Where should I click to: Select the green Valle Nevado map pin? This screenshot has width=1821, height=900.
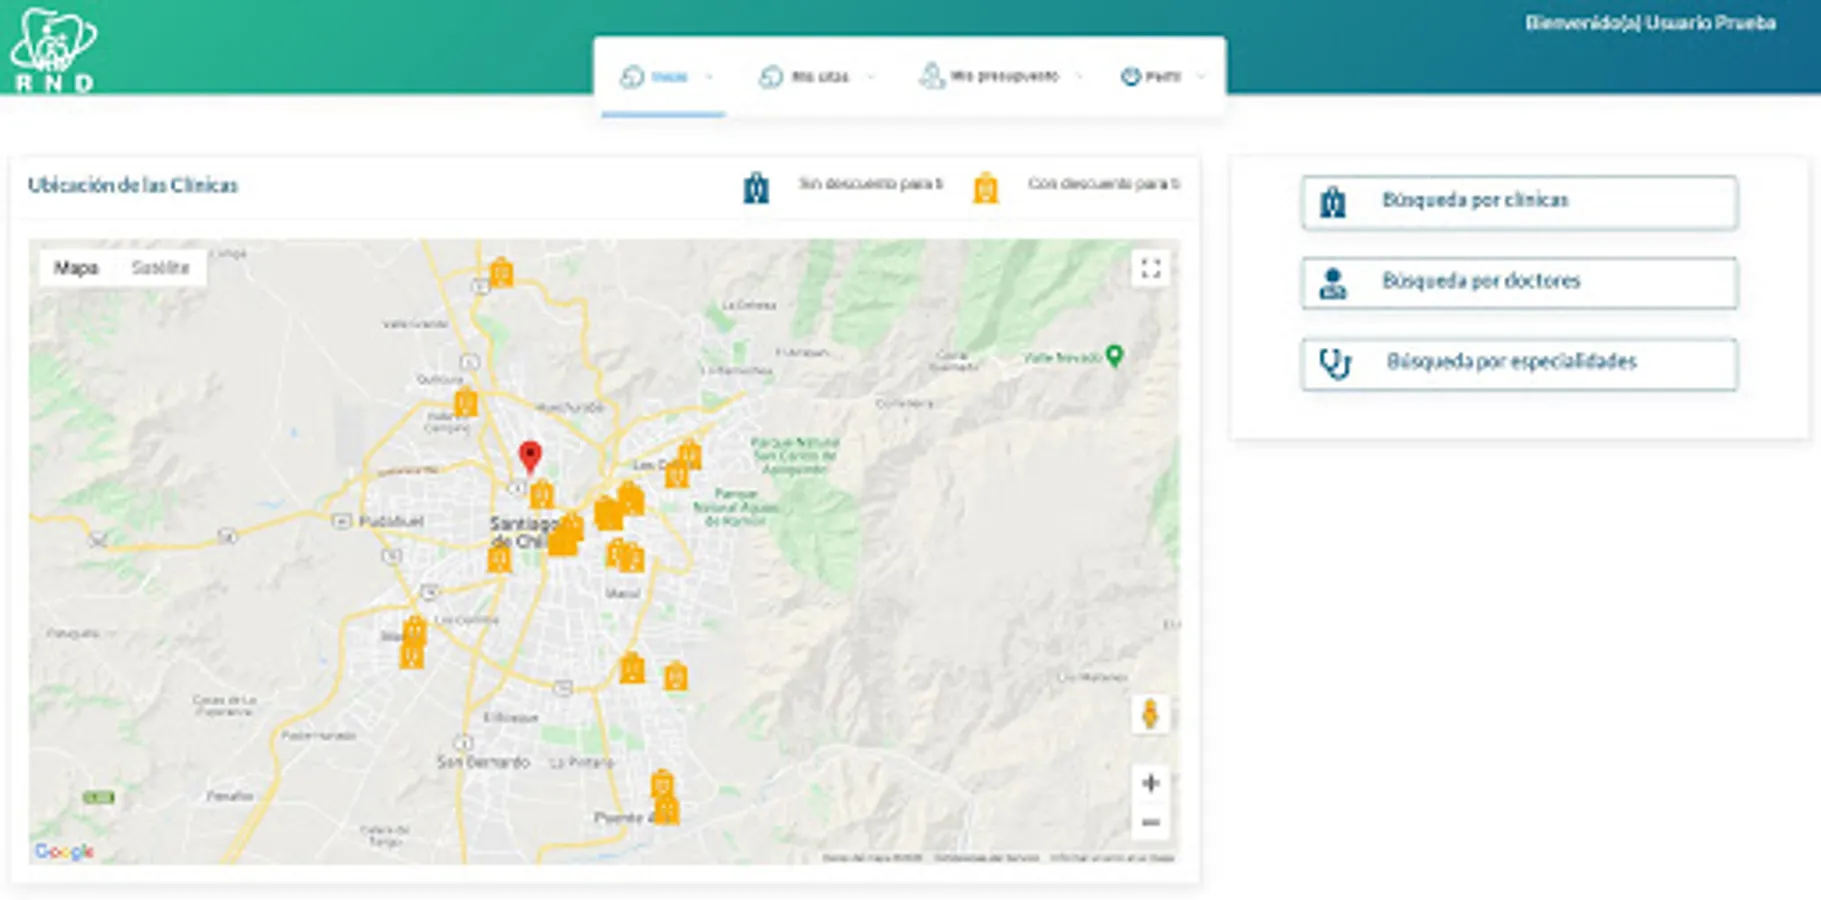click(x=1115, y=356)
